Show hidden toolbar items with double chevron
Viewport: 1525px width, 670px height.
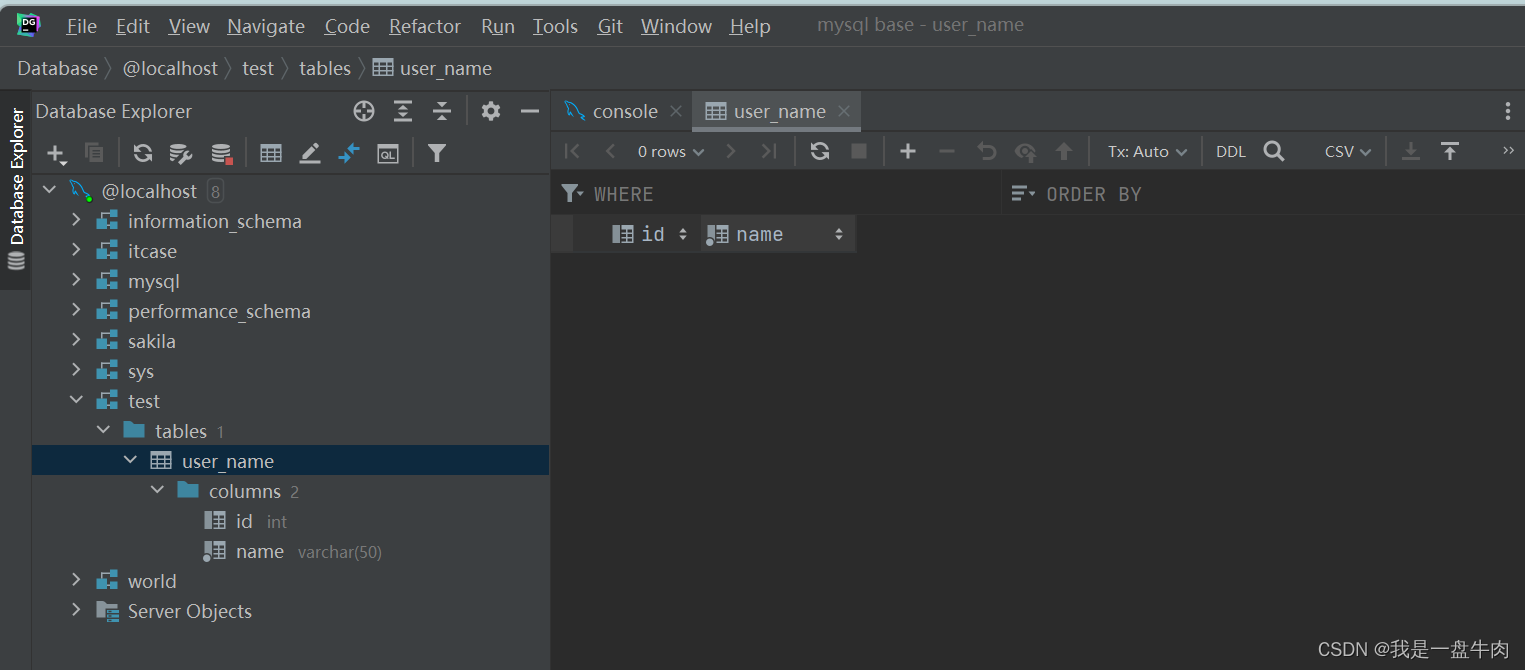1508,151
